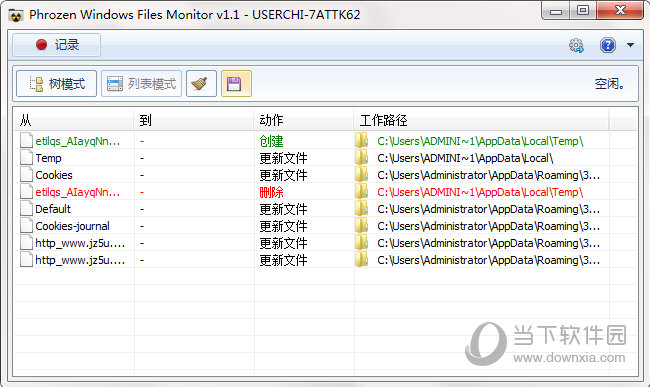Minimize the Phrozen Files Monitor window
Viewport: 650px width, 387px height.
pyautogui.click(x=556, y=11)
